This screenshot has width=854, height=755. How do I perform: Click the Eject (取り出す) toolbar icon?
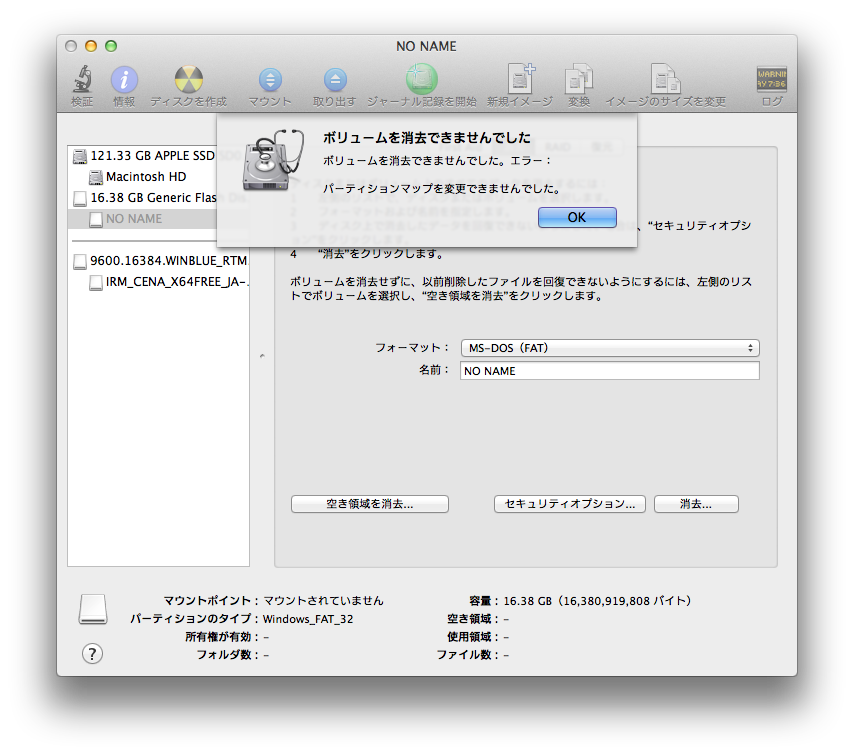tap(335, 80)
